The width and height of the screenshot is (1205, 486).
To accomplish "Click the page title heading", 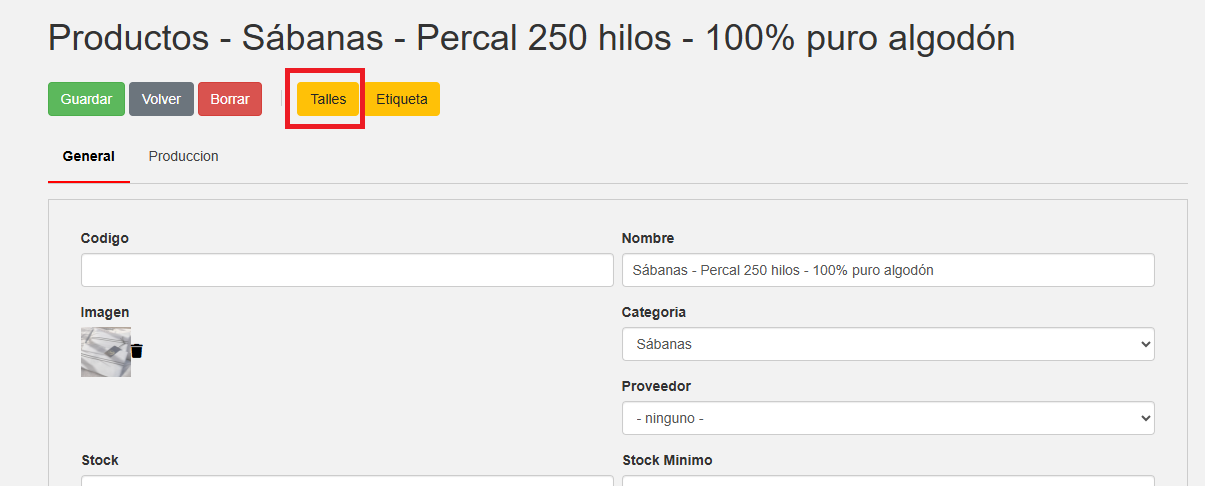I will [x=531, y=38].
